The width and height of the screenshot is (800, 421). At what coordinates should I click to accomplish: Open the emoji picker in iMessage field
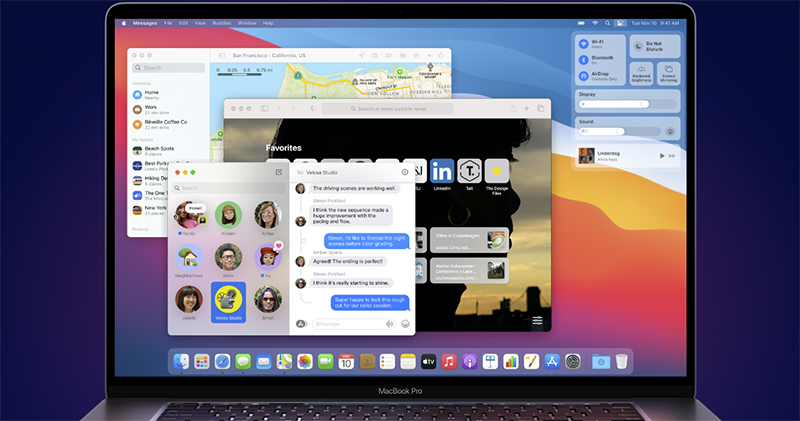click(405, 324)
